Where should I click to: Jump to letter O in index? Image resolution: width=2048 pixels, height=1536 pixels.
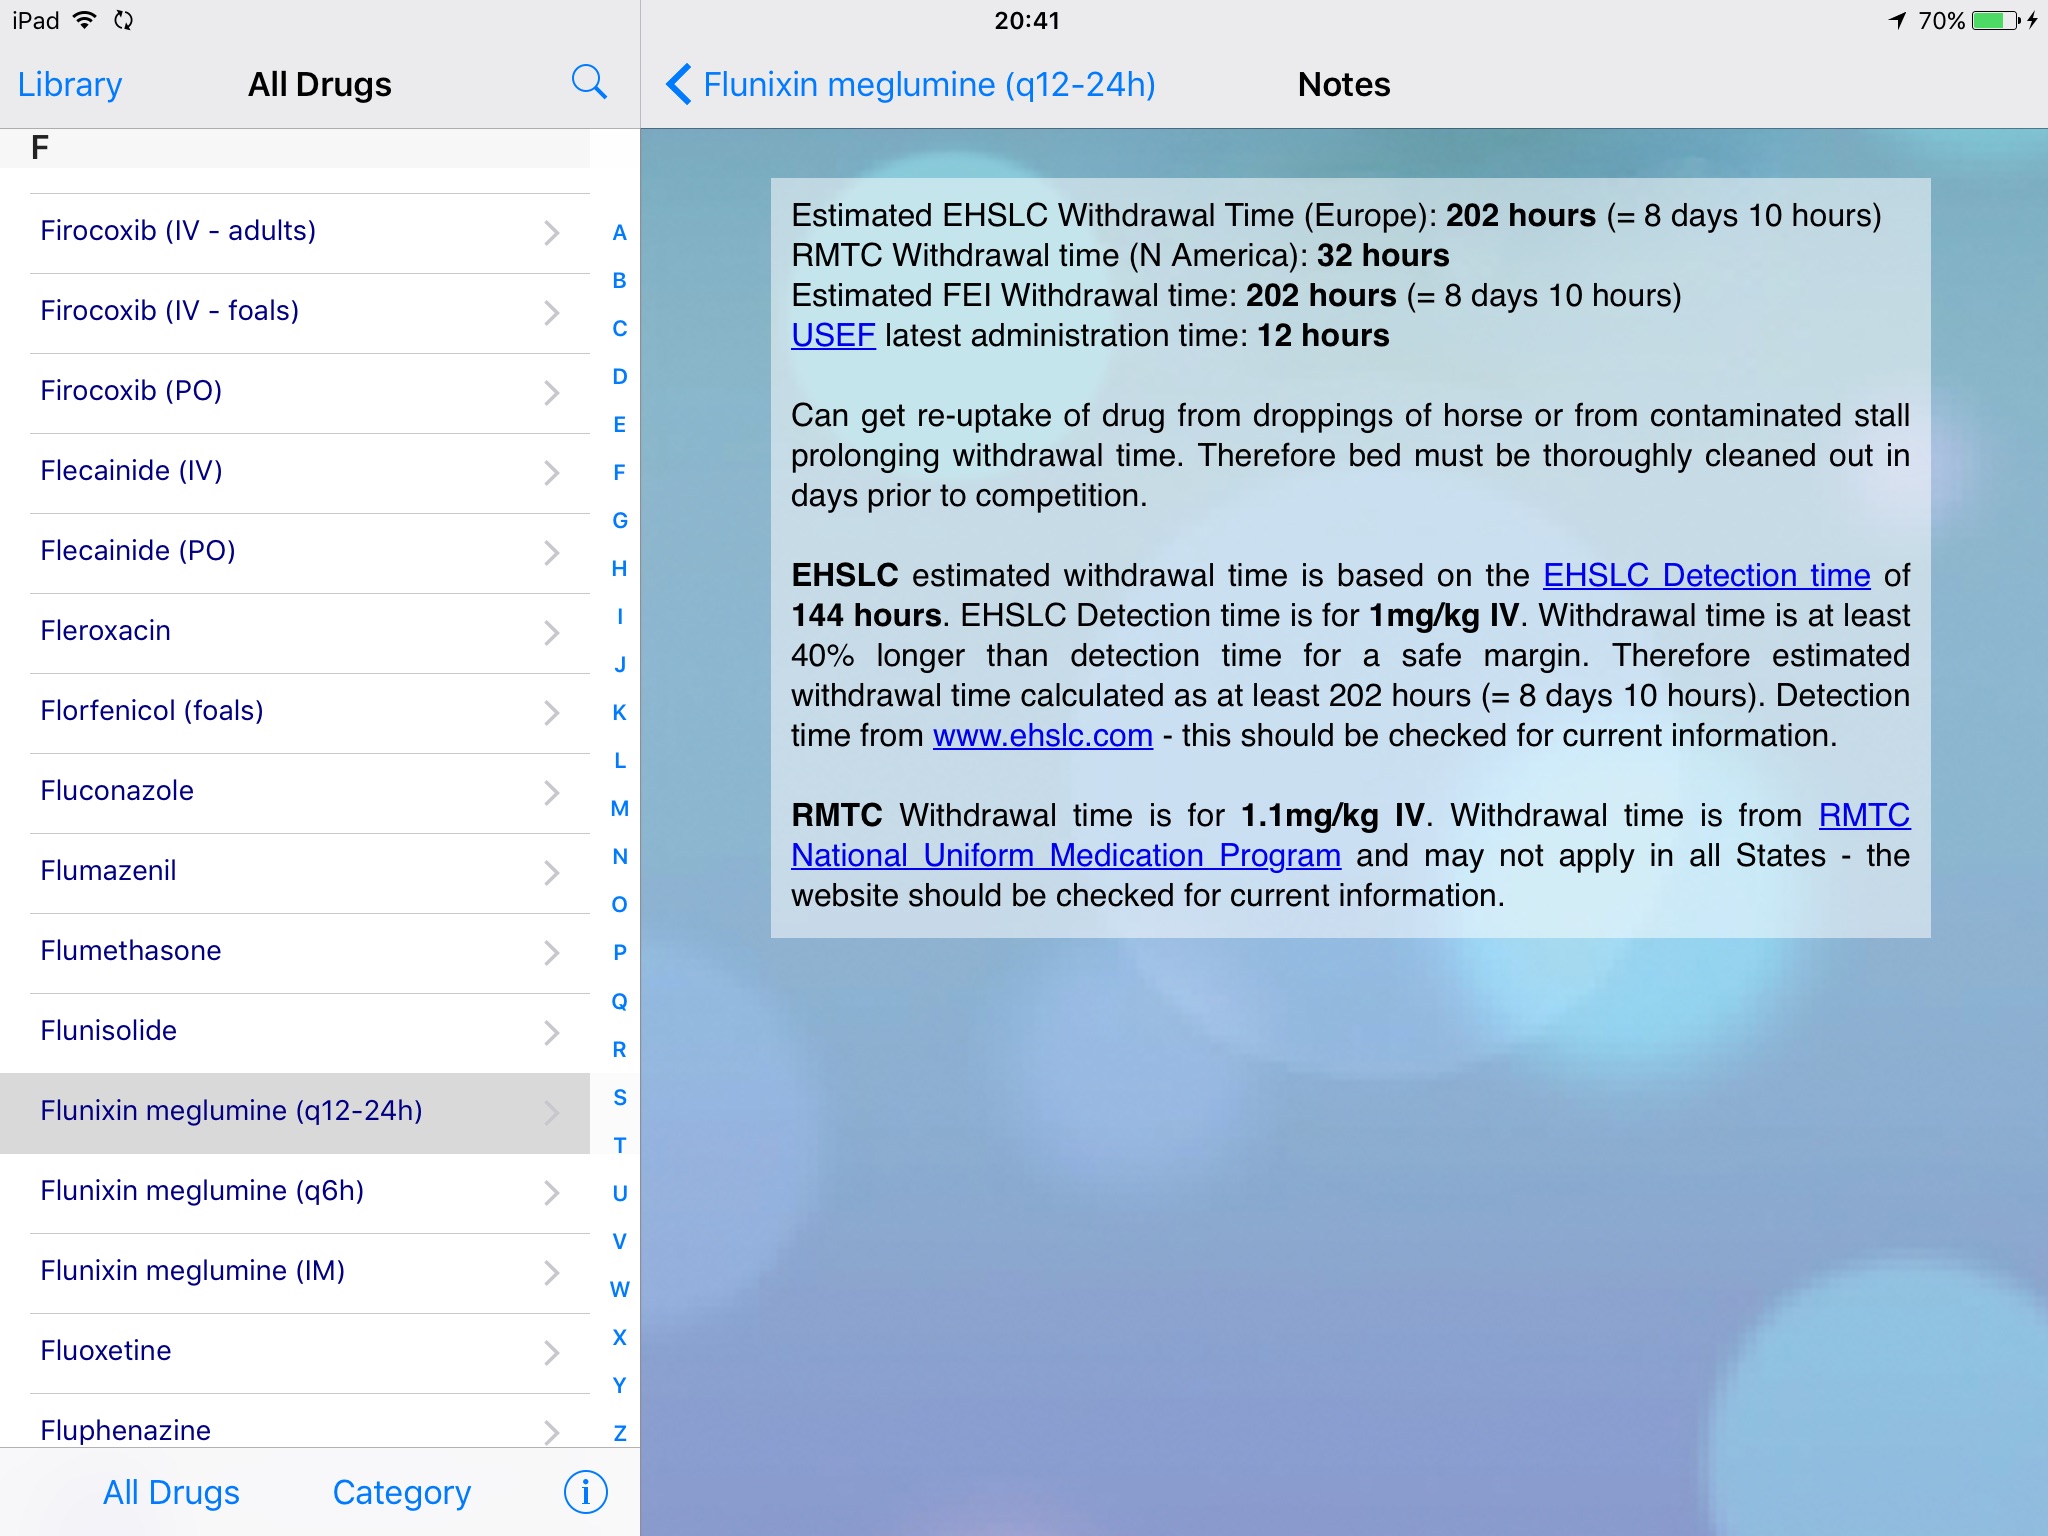[x=620, y=905]
